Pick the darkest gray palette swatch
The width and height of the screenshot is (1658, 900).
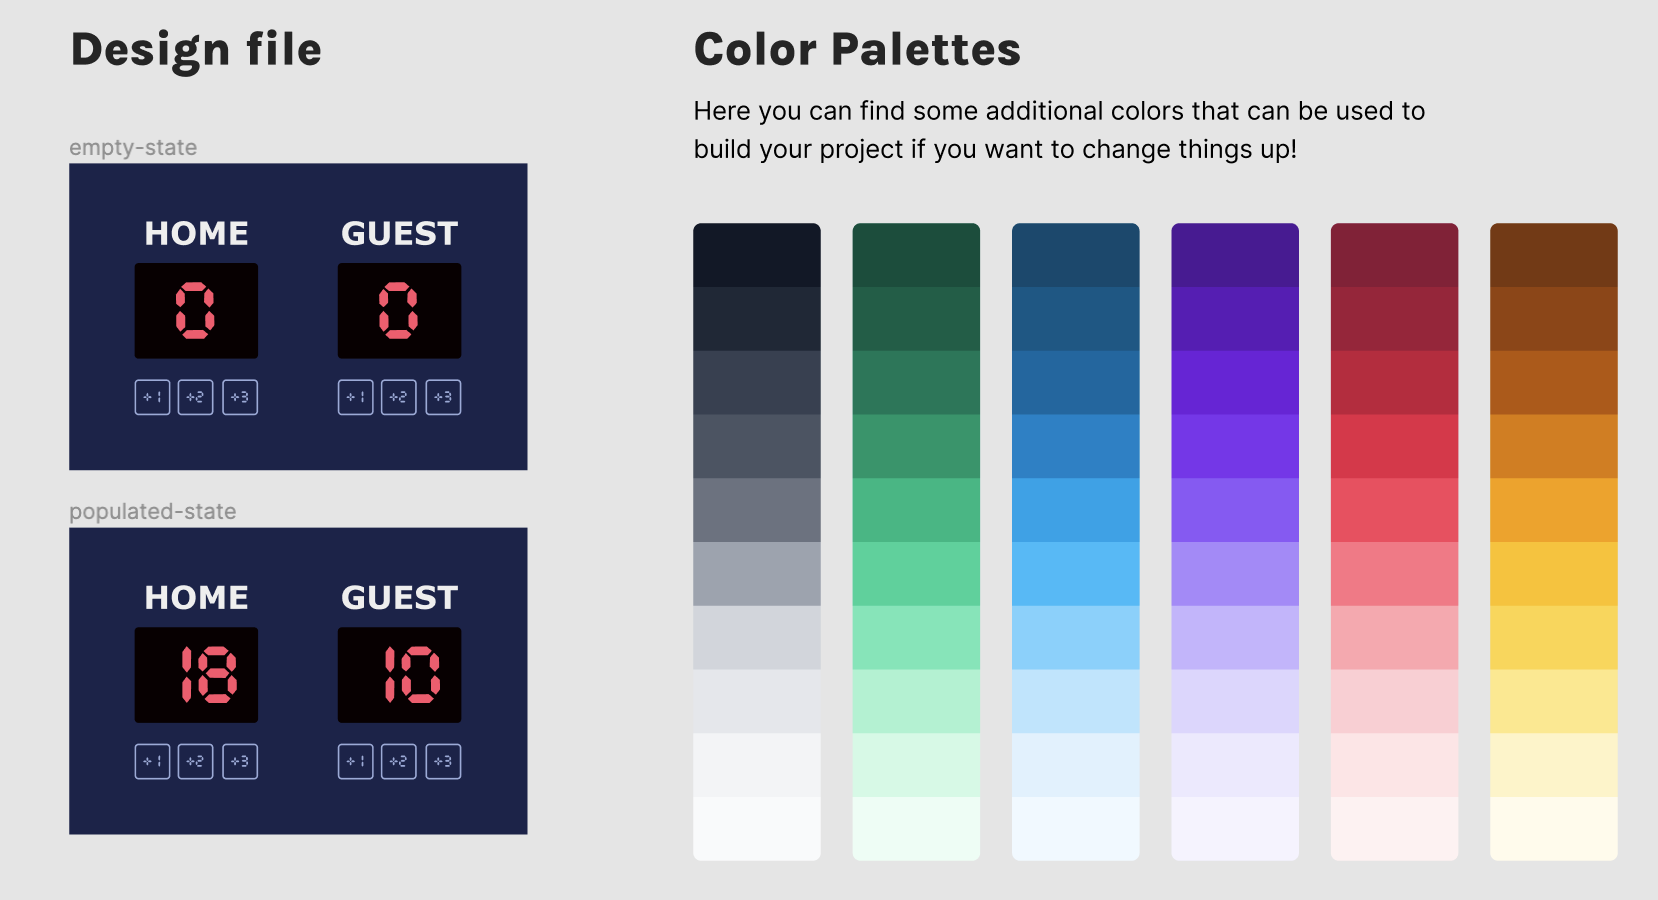coord(757,255)
